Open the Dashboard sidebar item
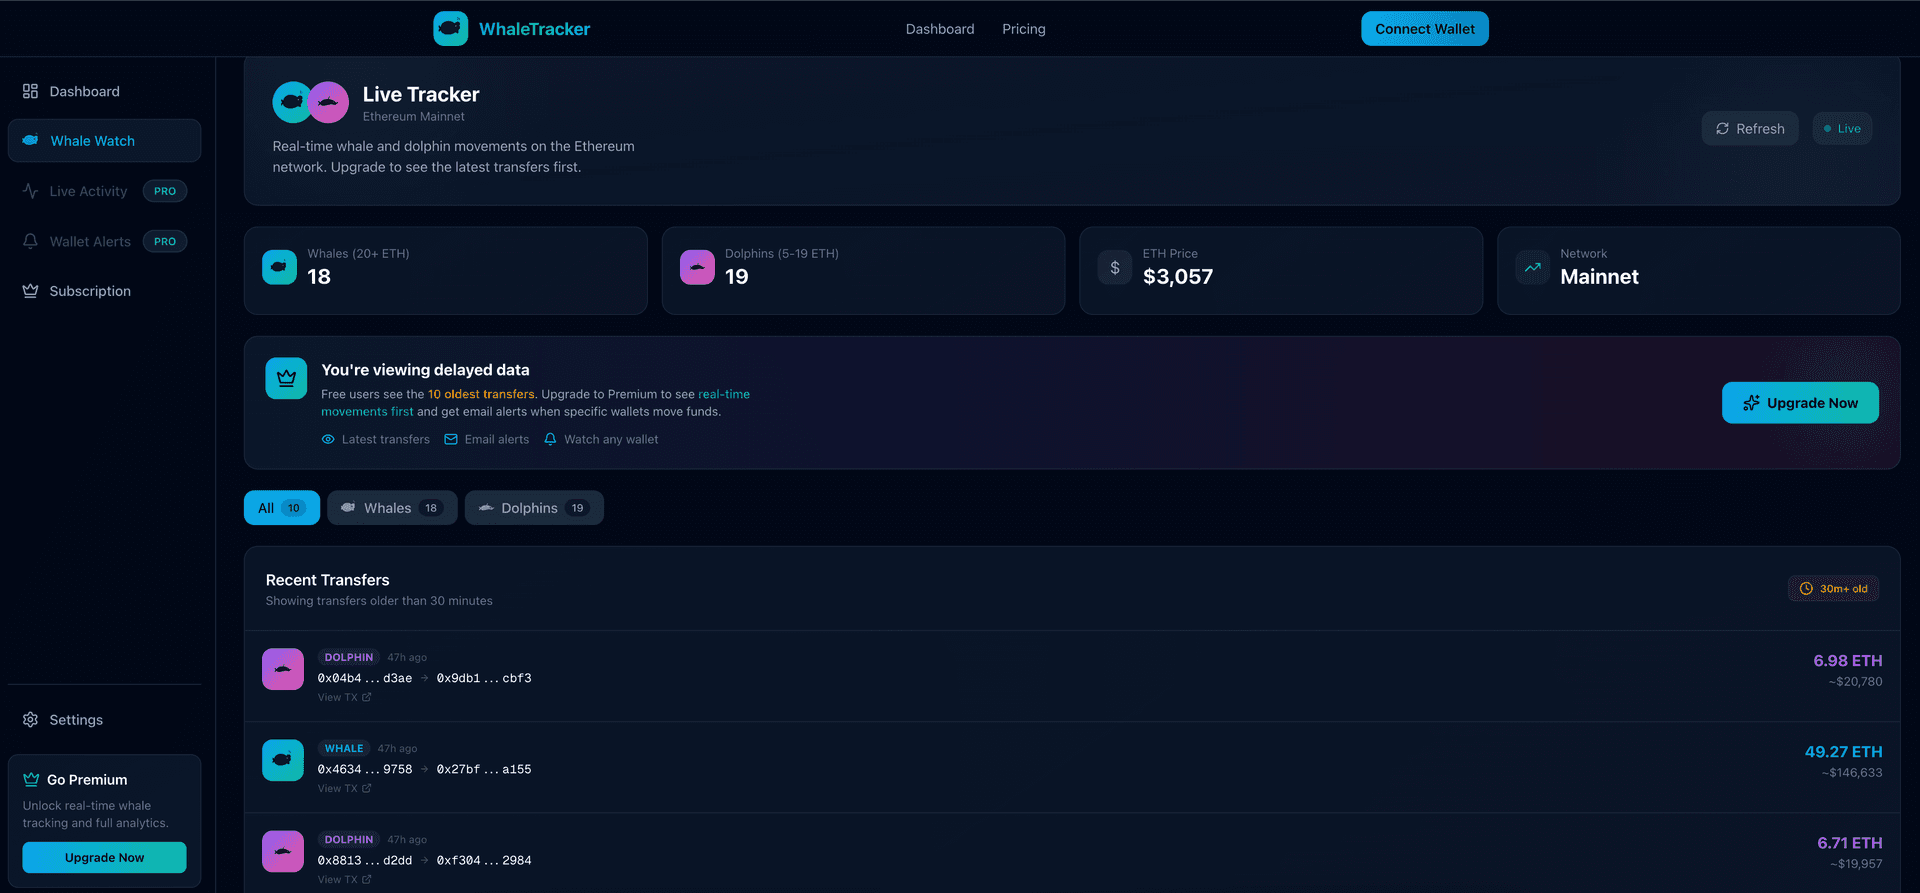Screen dimensions: 1920x893 [84, 91]
